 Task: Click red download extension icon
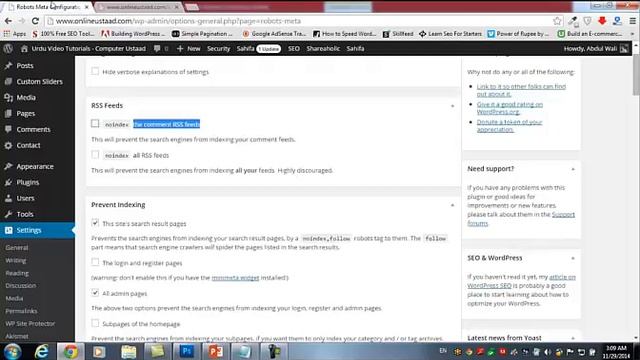point(602,21)
